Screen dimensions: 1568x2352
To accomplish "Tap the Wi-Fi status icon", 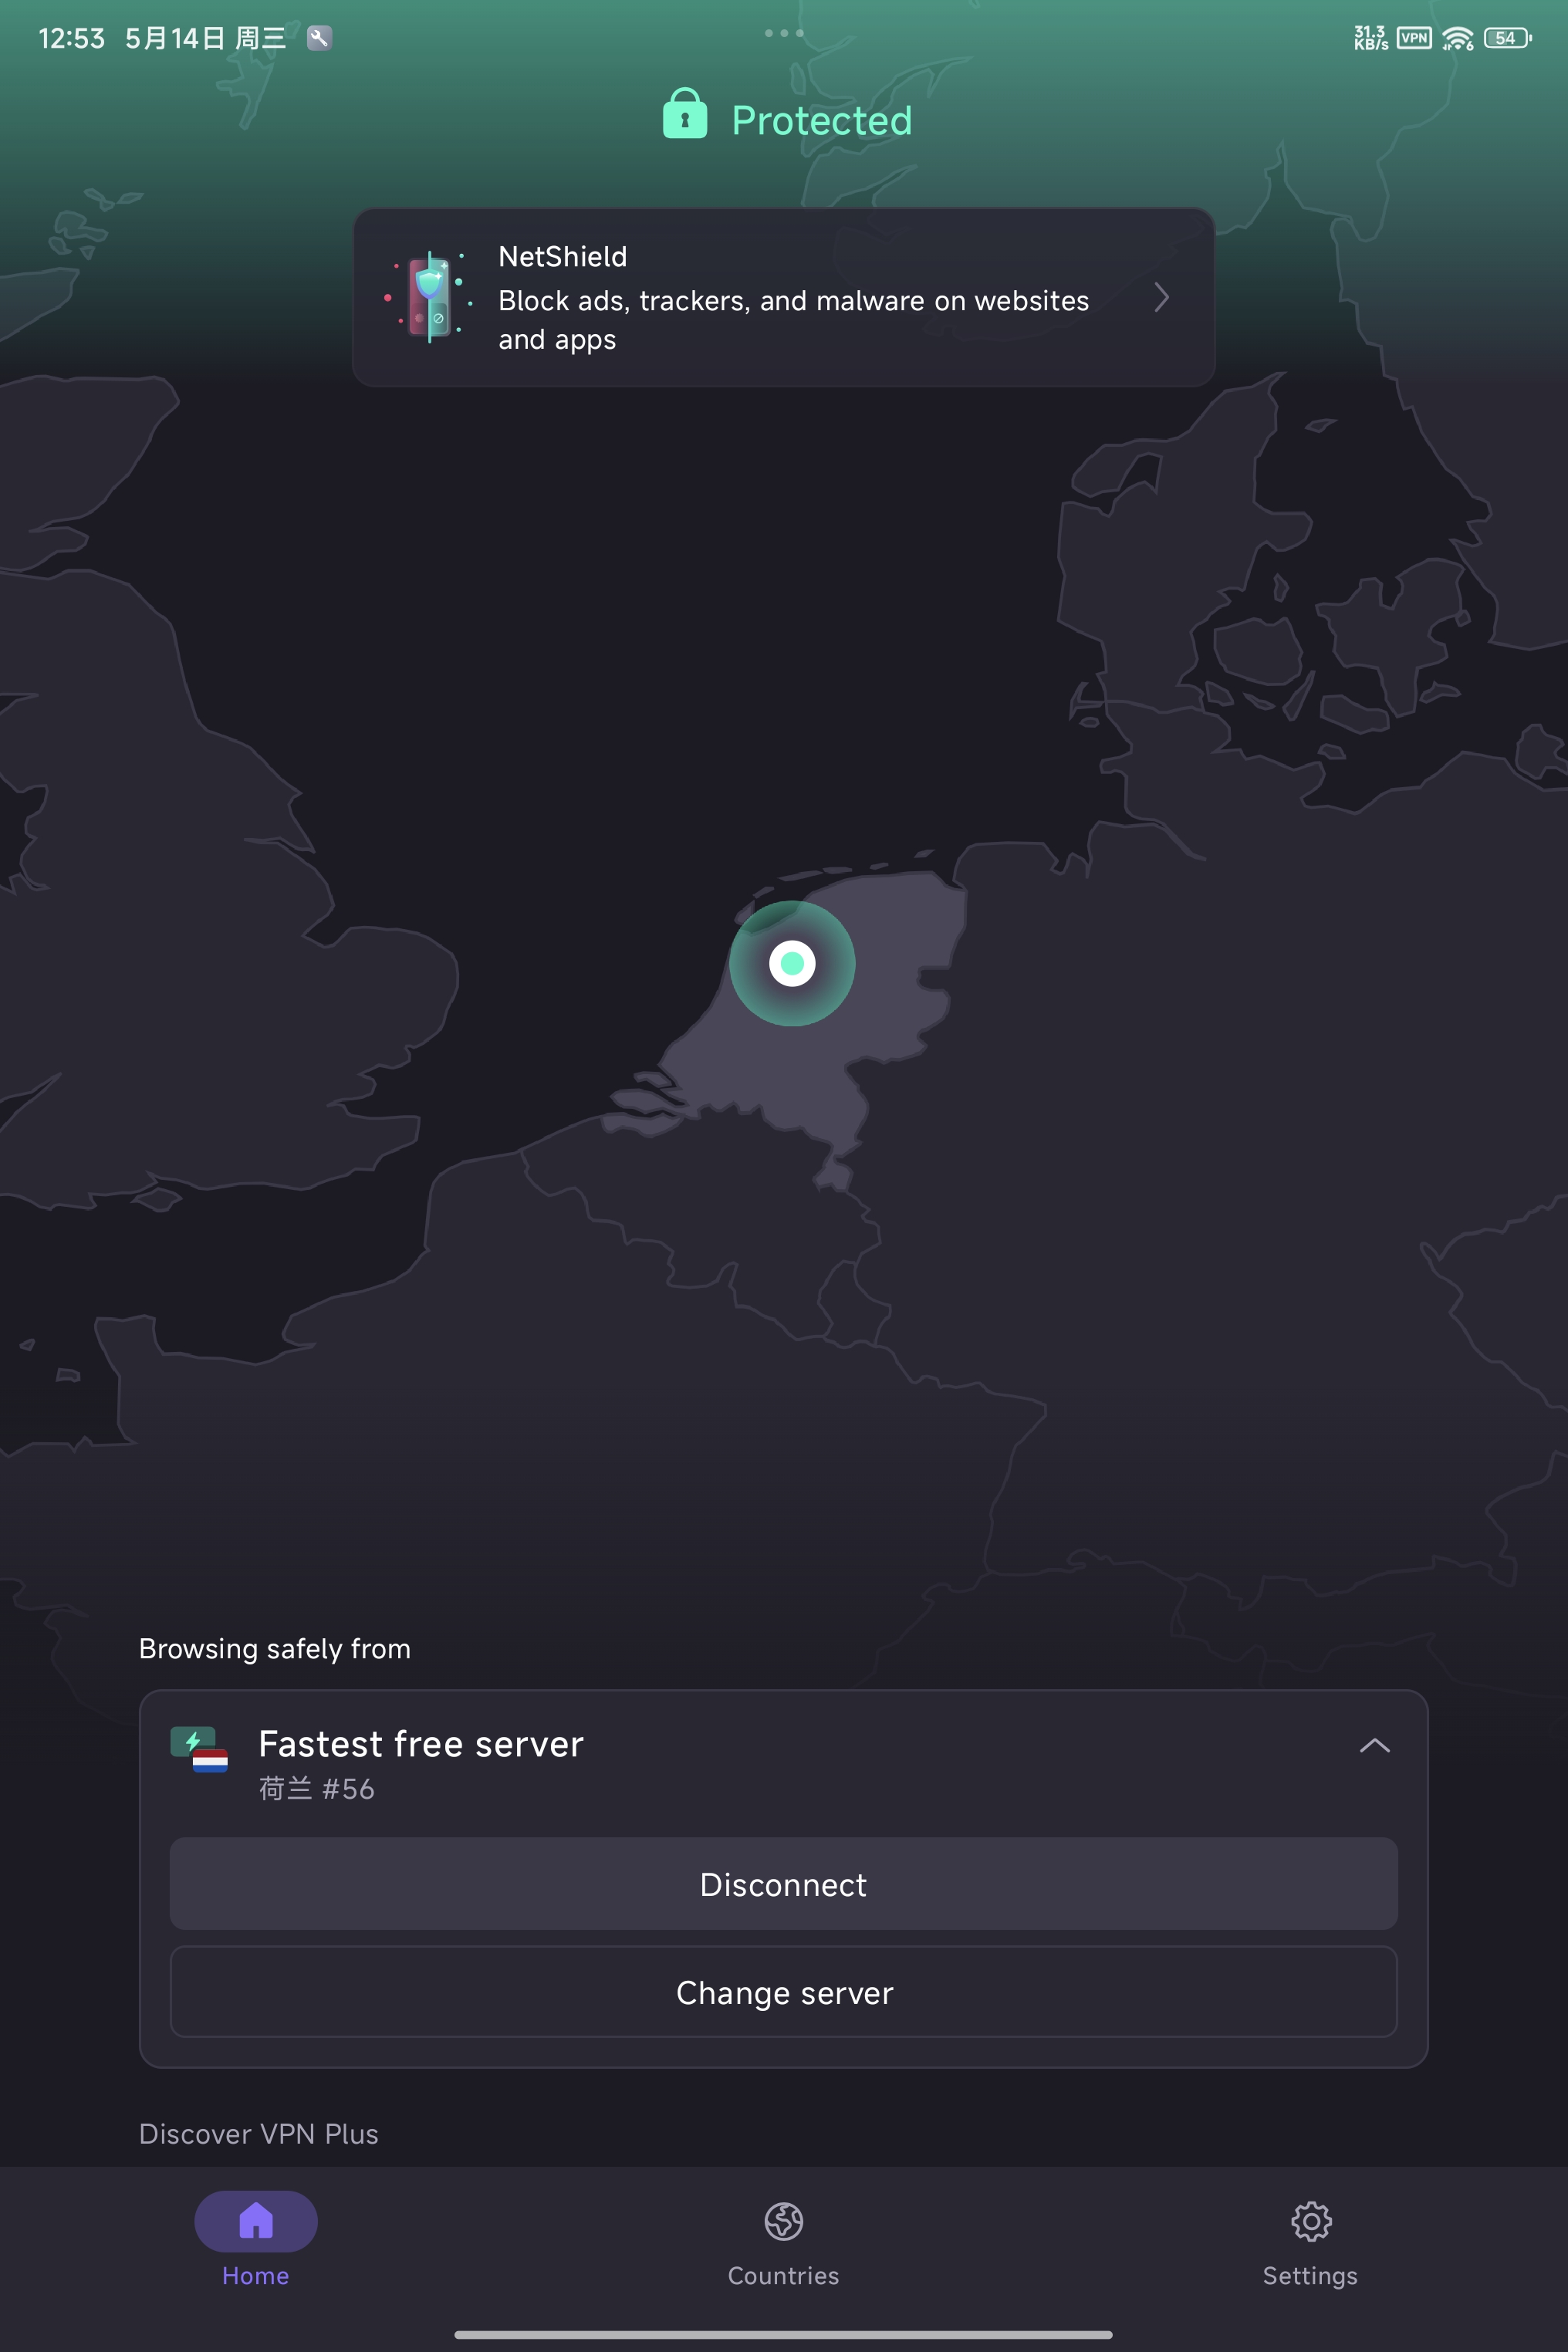I will [x=1458, y=38].
